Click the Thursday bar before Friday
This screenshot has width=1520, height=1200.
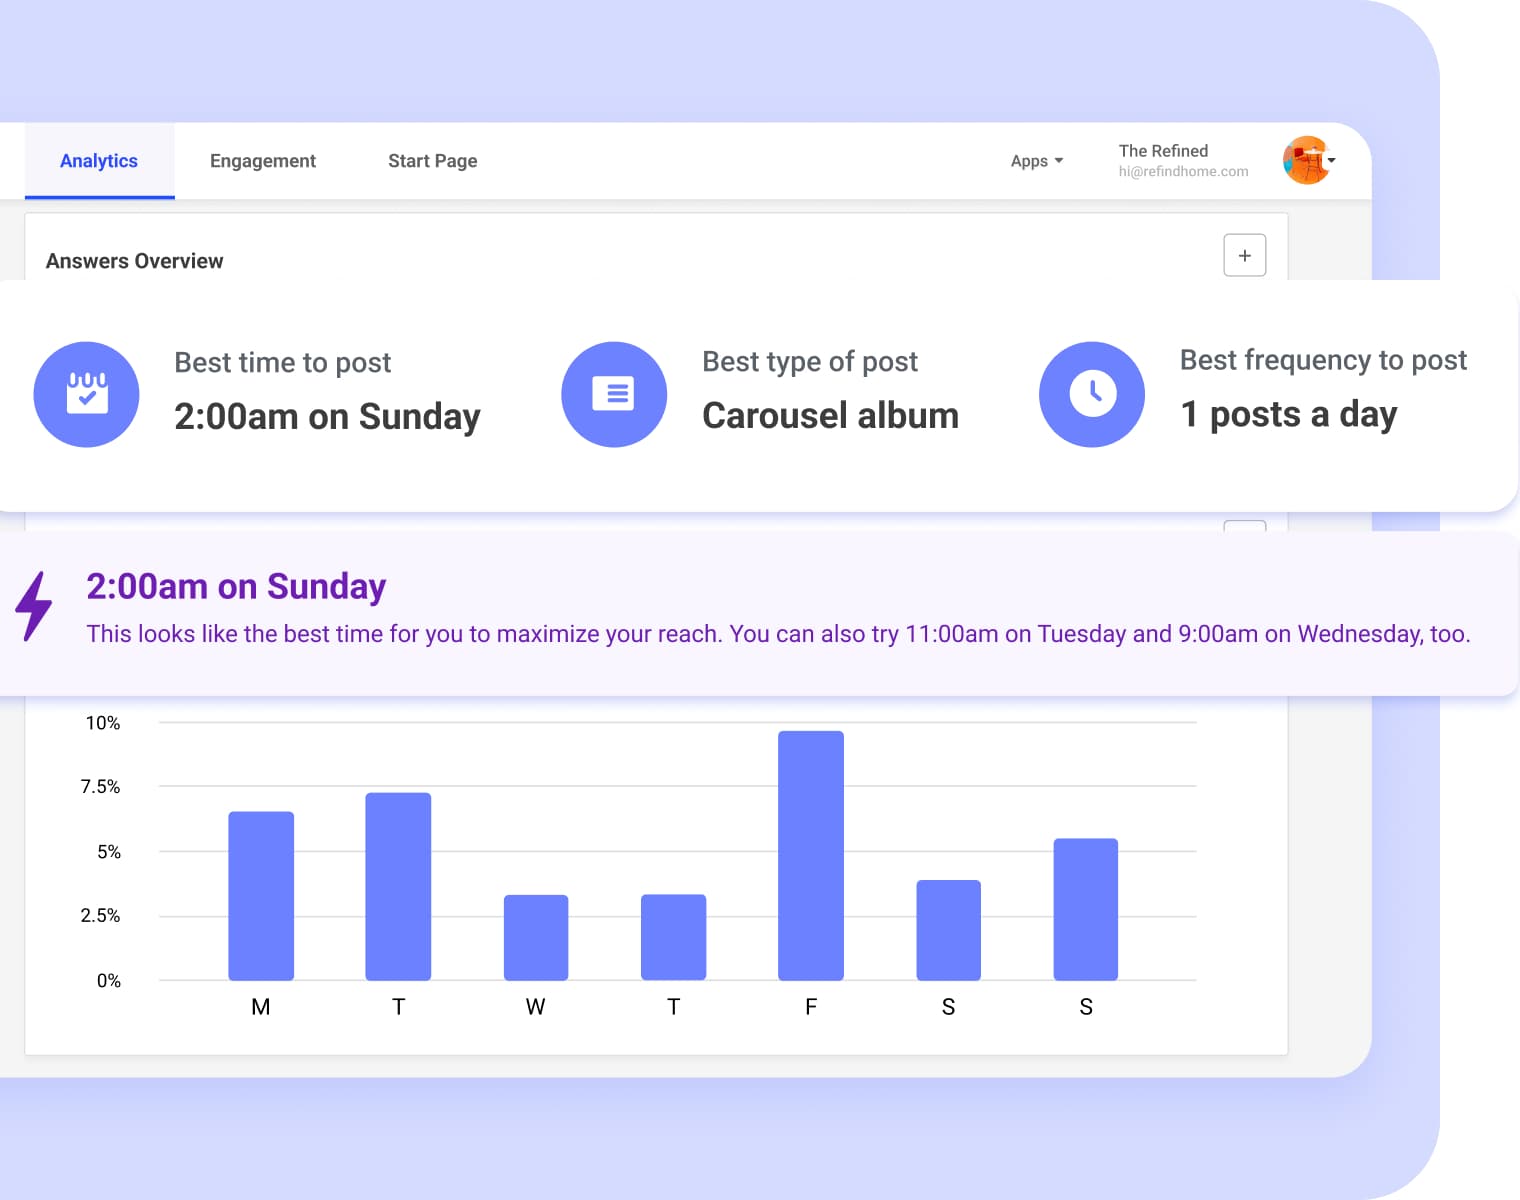(x=673, y=938)
